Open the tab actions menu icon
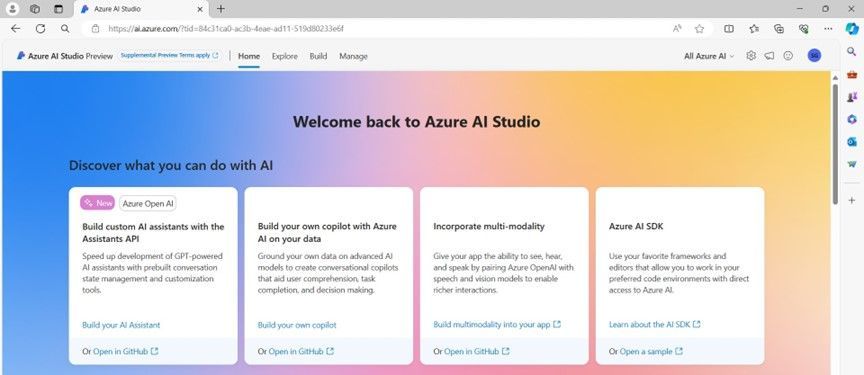Image resolution: width=864 pixels, height=375 pixels. 59,9
